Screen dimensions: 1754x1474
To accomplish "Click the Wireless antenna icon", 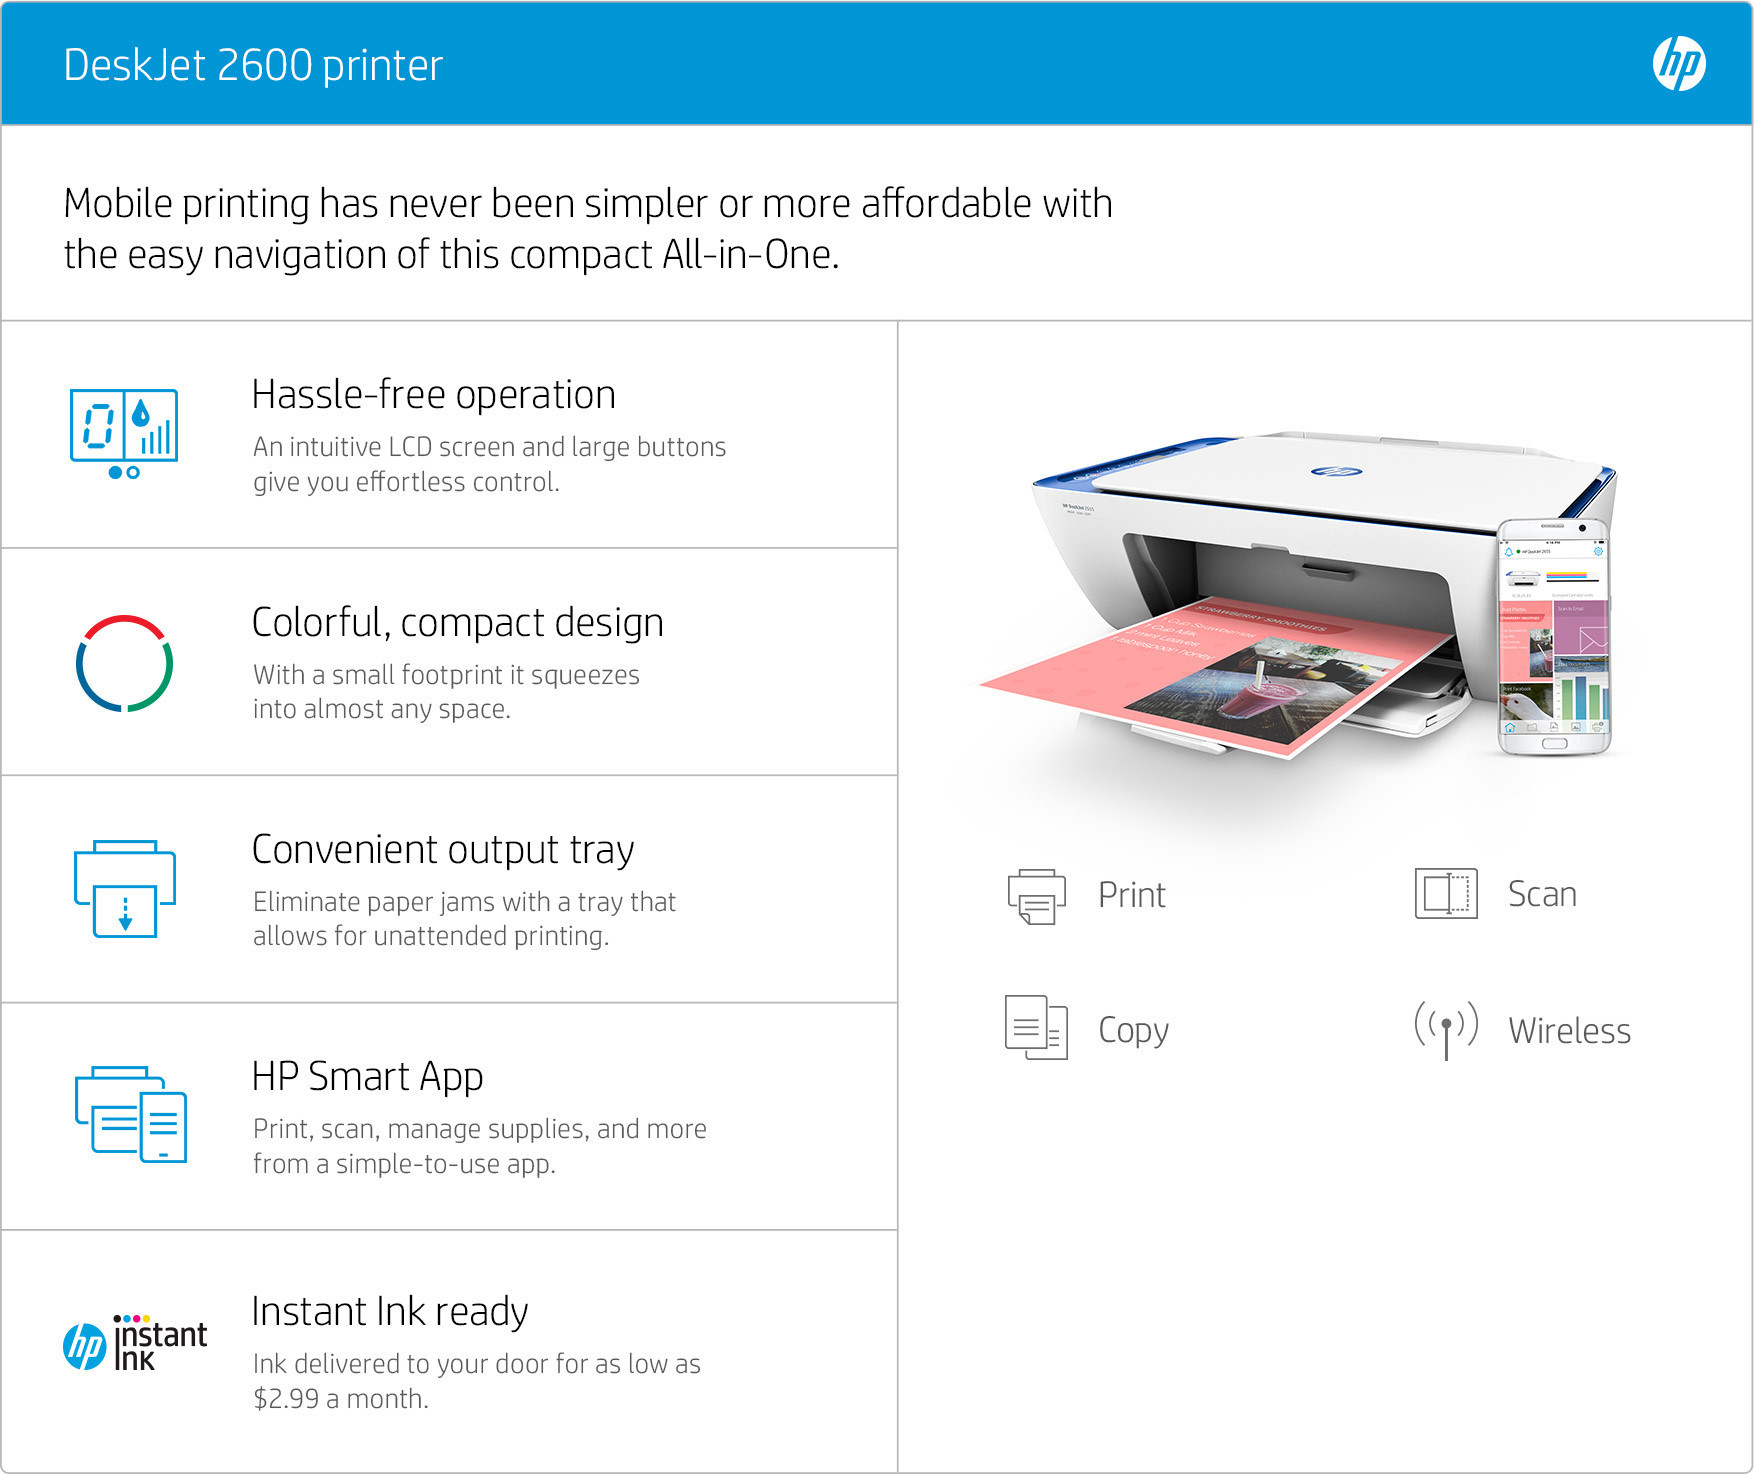I will [x=1446, y=1030].
